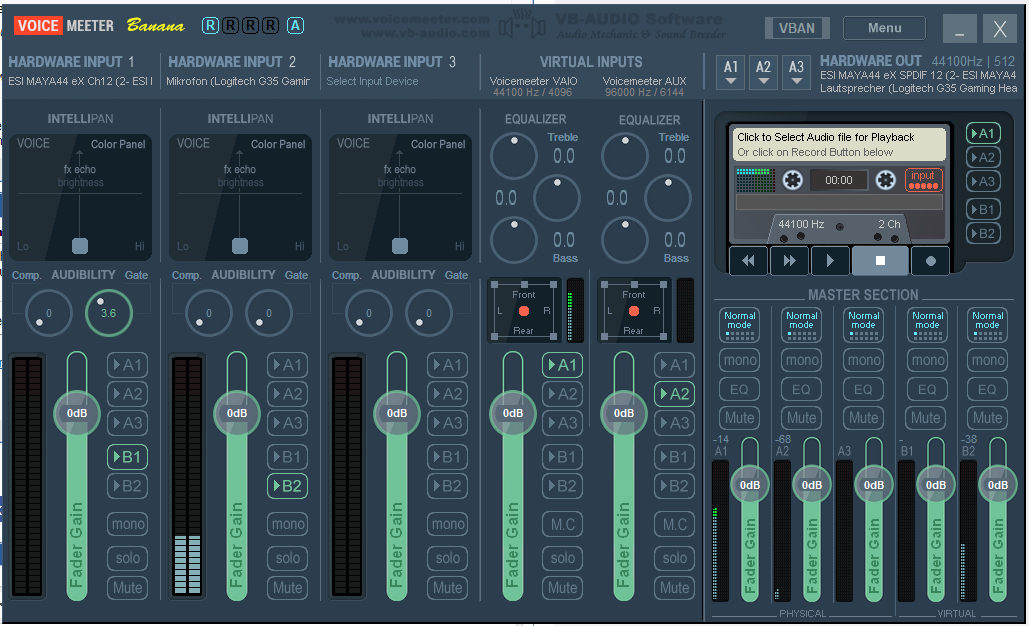Click the first R restart indicator icon

(x=210, y=26)
